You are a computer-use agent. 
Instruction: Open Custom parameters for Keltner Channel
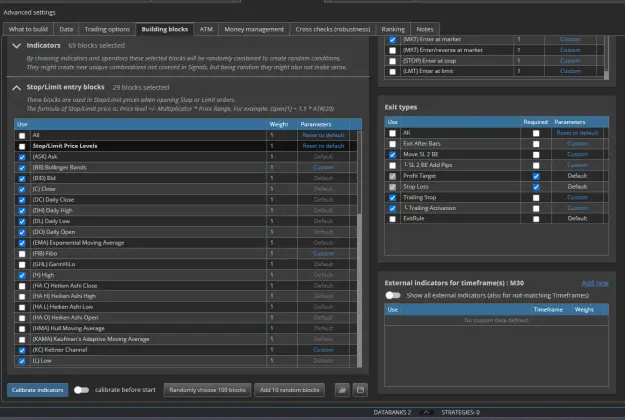point(323,350)
